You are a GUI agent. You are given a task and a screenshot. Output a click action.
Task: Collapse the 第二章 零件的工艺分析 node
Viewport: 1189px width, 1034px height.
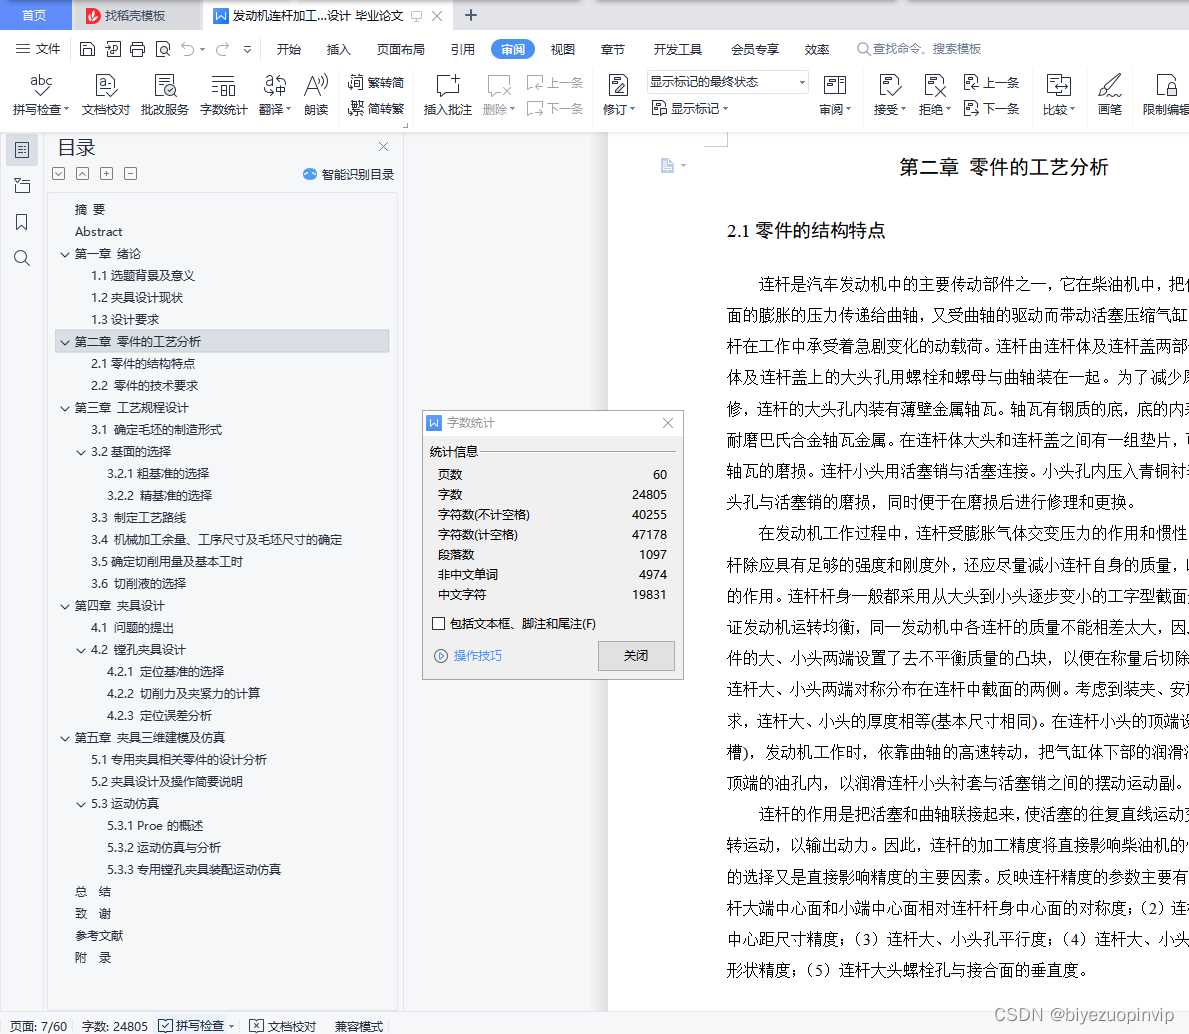point(64,342)
